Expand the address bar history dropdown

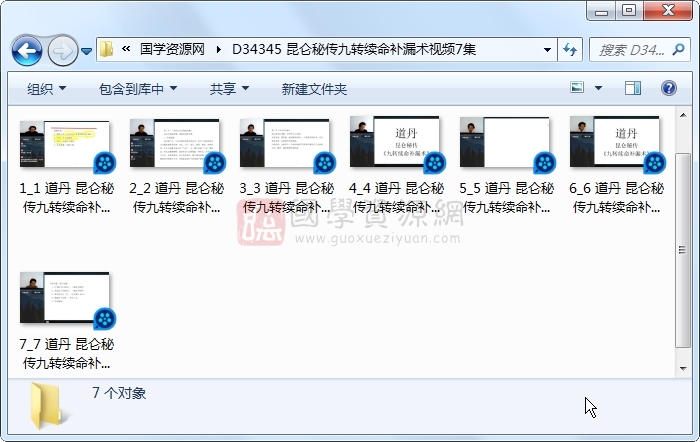(x=547, y=49)
